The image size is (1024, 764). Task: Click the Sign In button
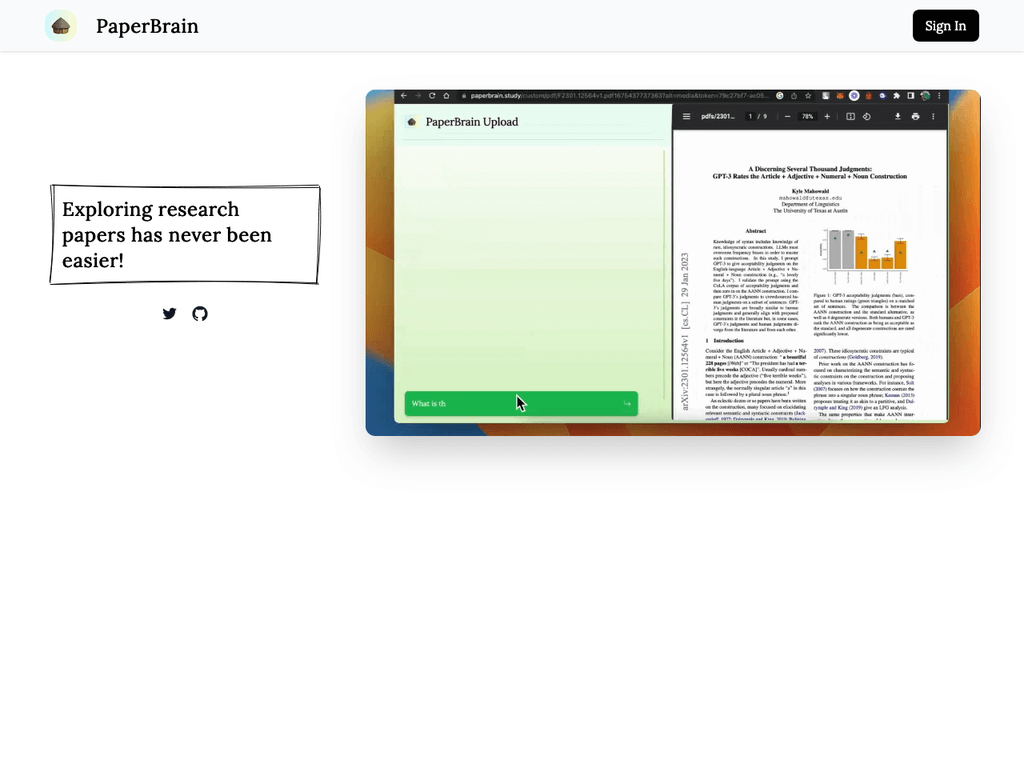pos(945,25)
